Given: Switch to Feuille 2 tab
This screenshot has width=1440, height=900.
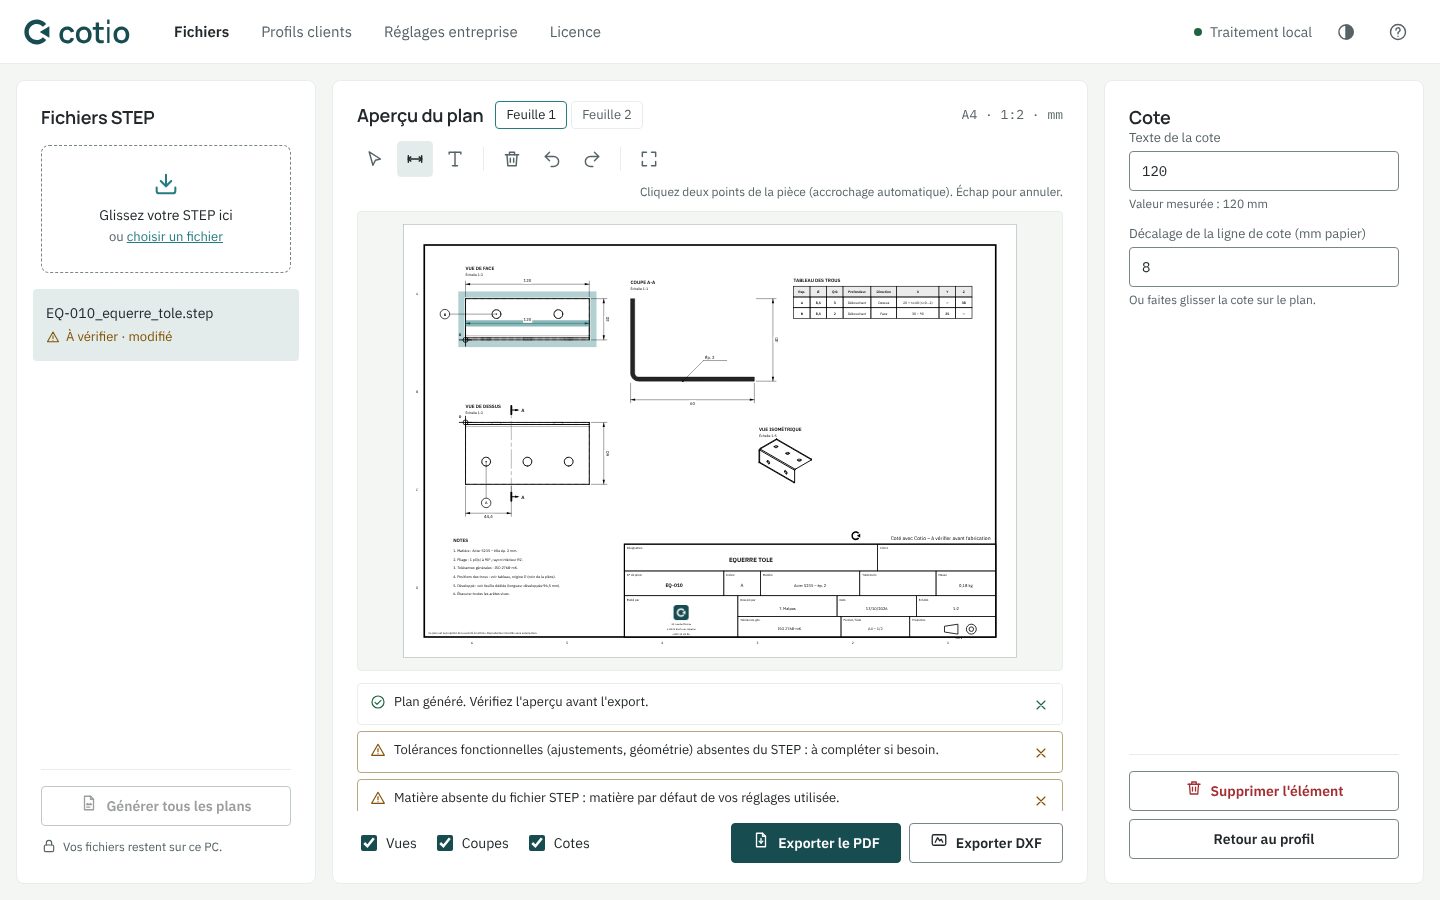Looking at the screenshot, I should (x=607, y=115).
